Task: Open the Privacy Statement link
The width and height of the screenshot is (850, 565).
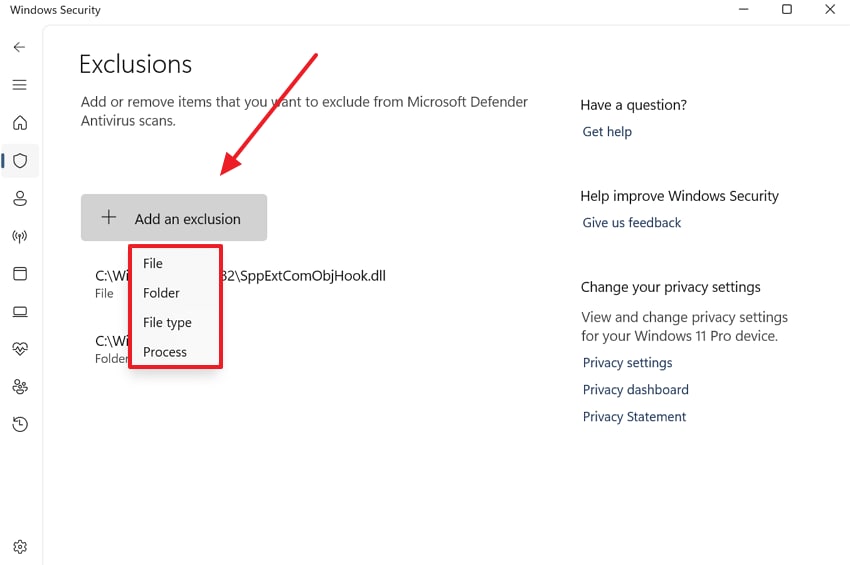Action: tap(634, 417)
